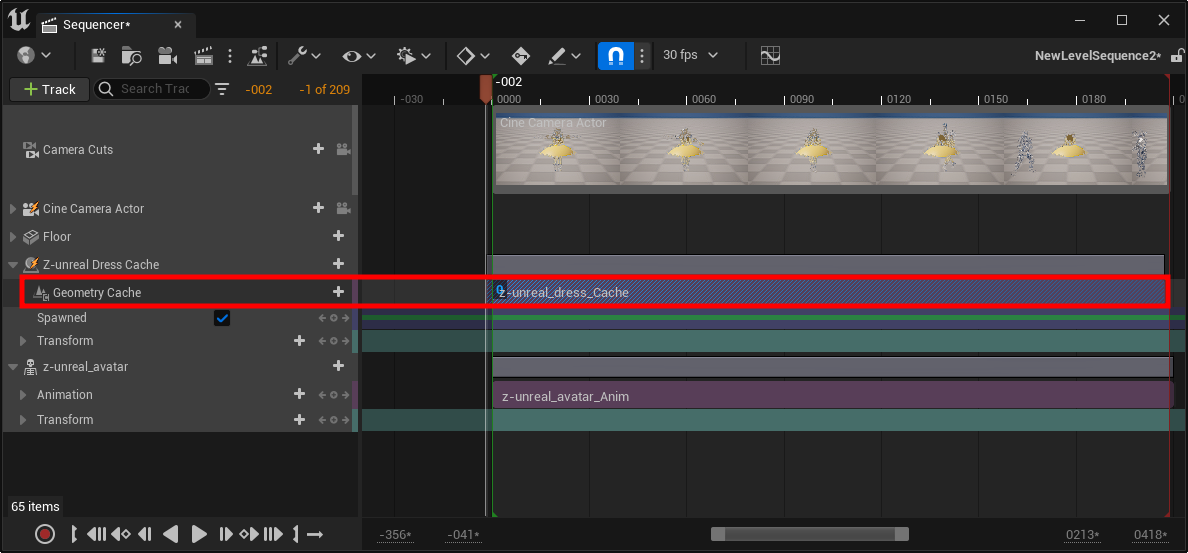
Task: Click the + Track button
Action: click(x=50, y=89)
